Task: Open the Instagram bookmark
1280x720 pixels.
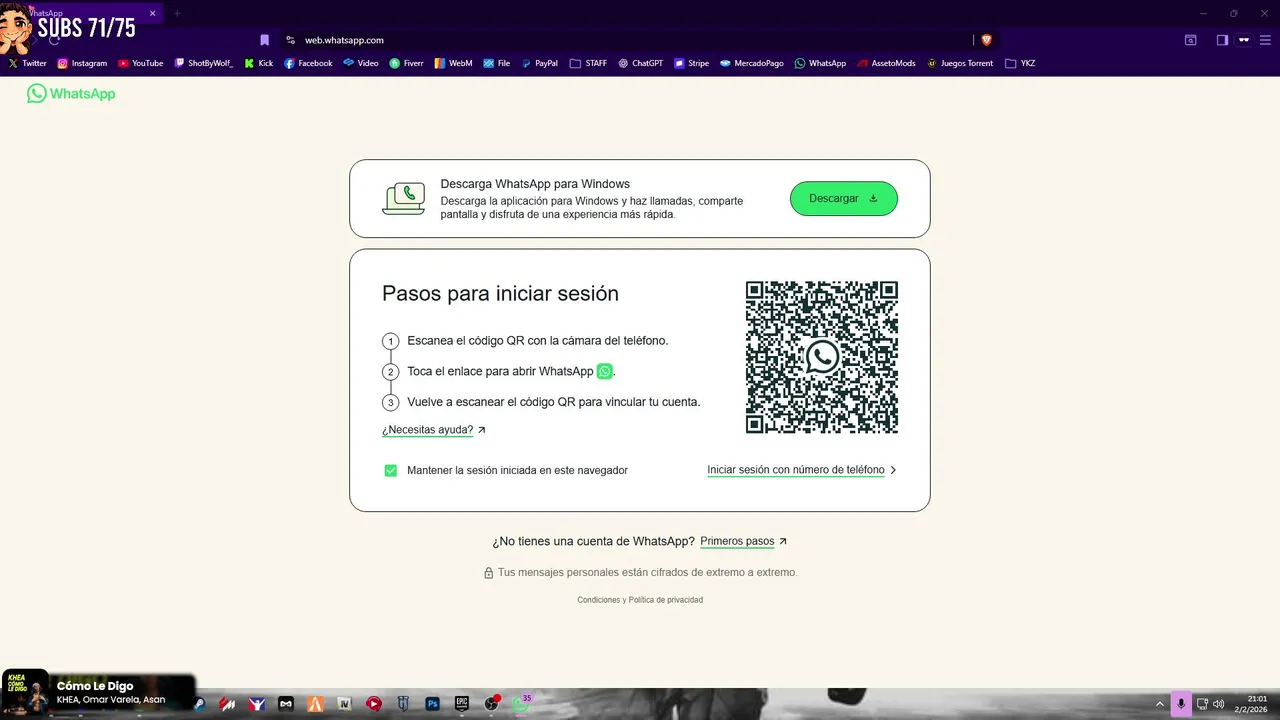Action: [82, 63]
